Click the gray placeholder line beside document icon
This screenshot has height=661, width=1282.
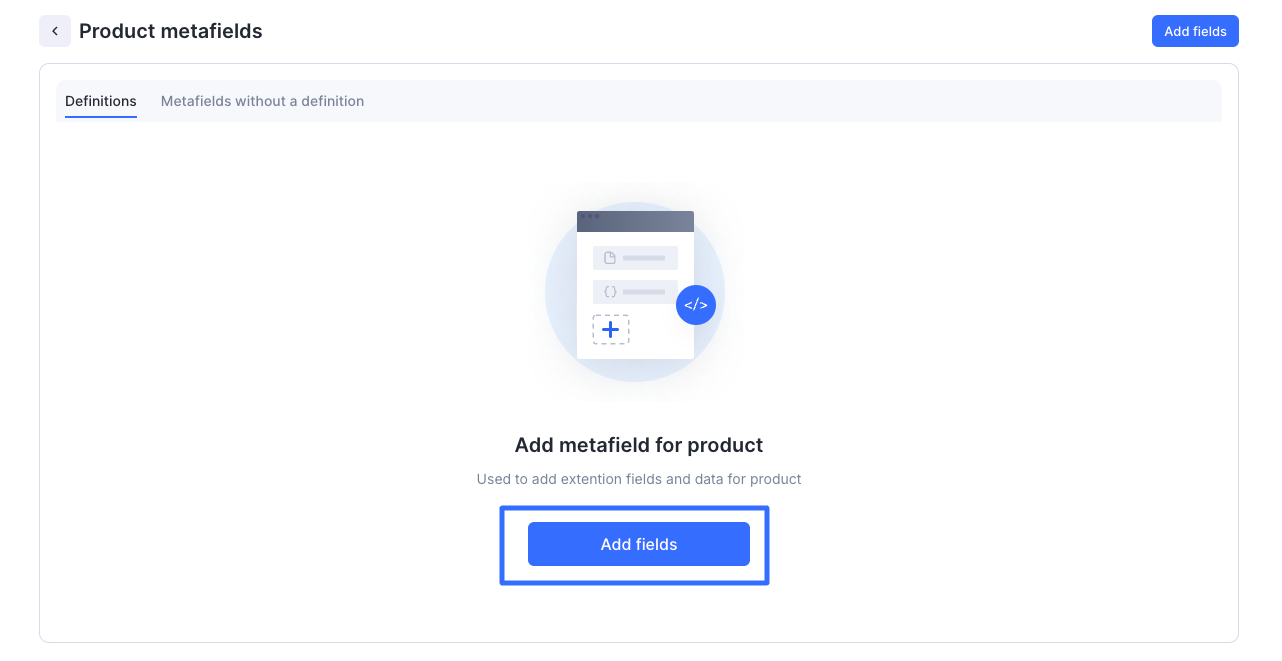(644, 258)
